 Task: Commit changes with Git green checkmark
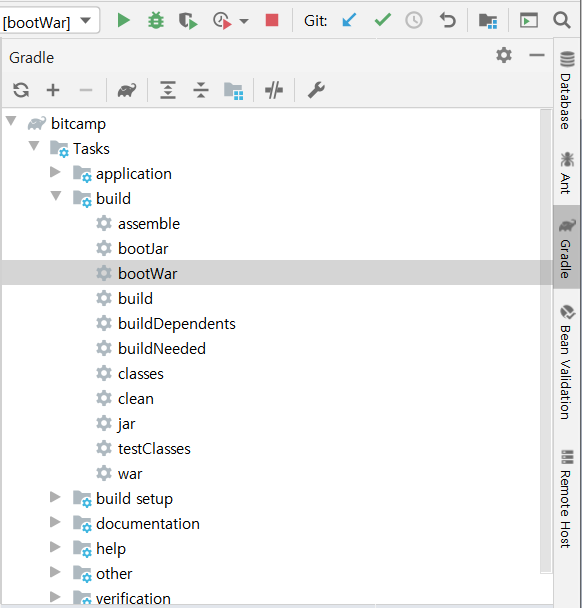[383, 20]
